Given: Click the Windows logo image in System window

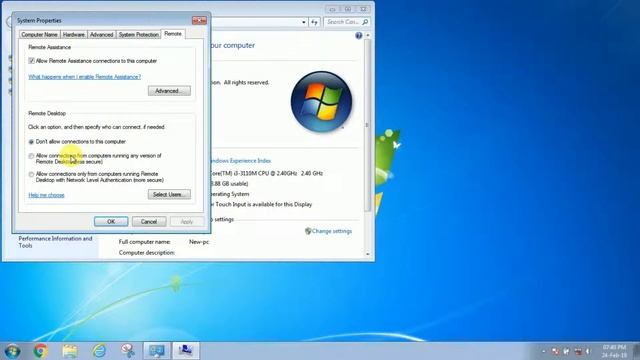Looking at the screenshot, I should click(321, 102).
